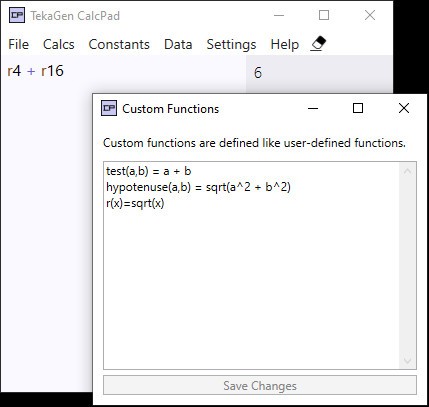Screen dimensions: 429x407
Task: Minimize the Custom Functions dialog
Action: [x=313, y=108]
